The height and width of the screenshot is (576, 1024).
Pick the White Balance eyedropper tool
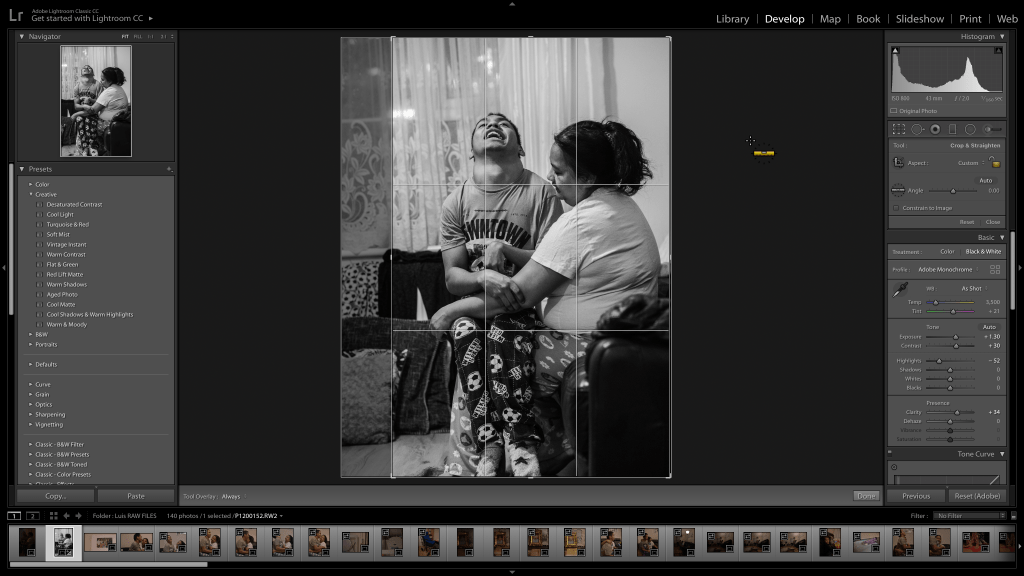(900, 290)
